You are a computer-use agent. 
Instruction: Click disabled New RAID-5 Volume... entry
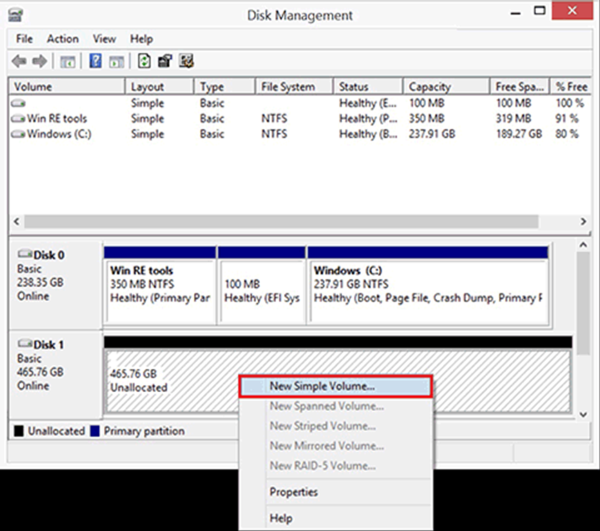tap(336, 466)
